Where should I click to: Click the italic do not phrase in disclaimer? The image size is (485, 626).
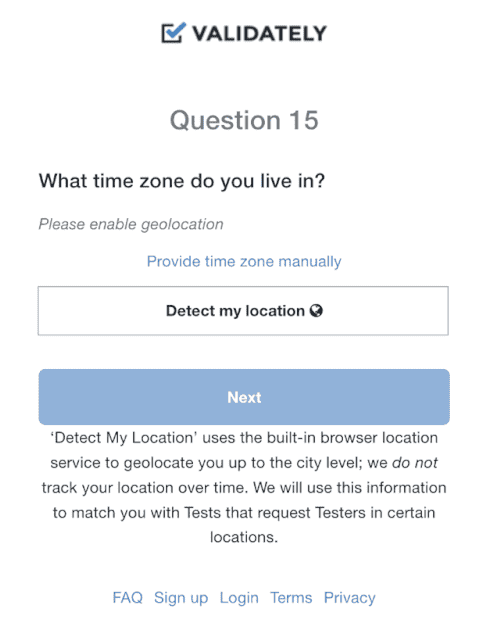[x=415, y=463]
